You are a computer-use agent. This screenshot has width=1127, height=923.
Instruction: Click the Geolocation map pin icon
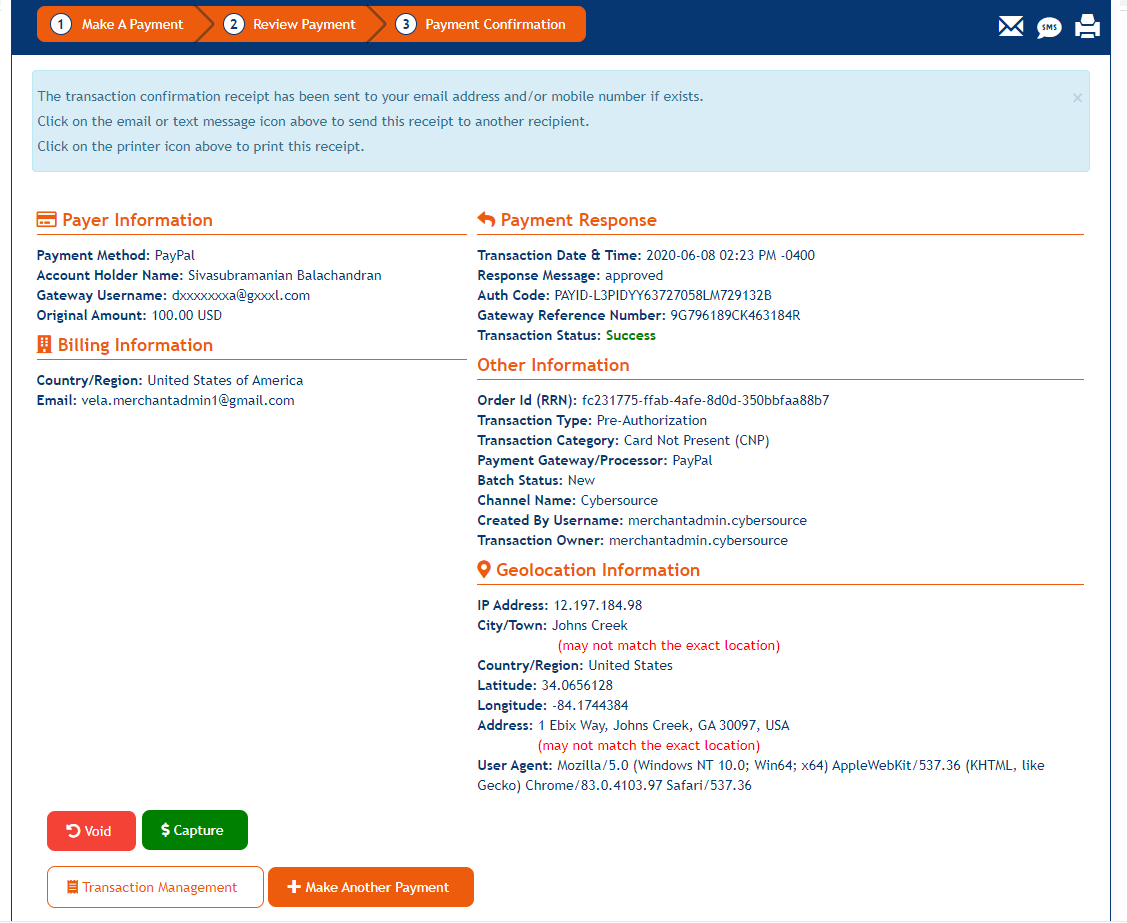(x=484, y=570)
